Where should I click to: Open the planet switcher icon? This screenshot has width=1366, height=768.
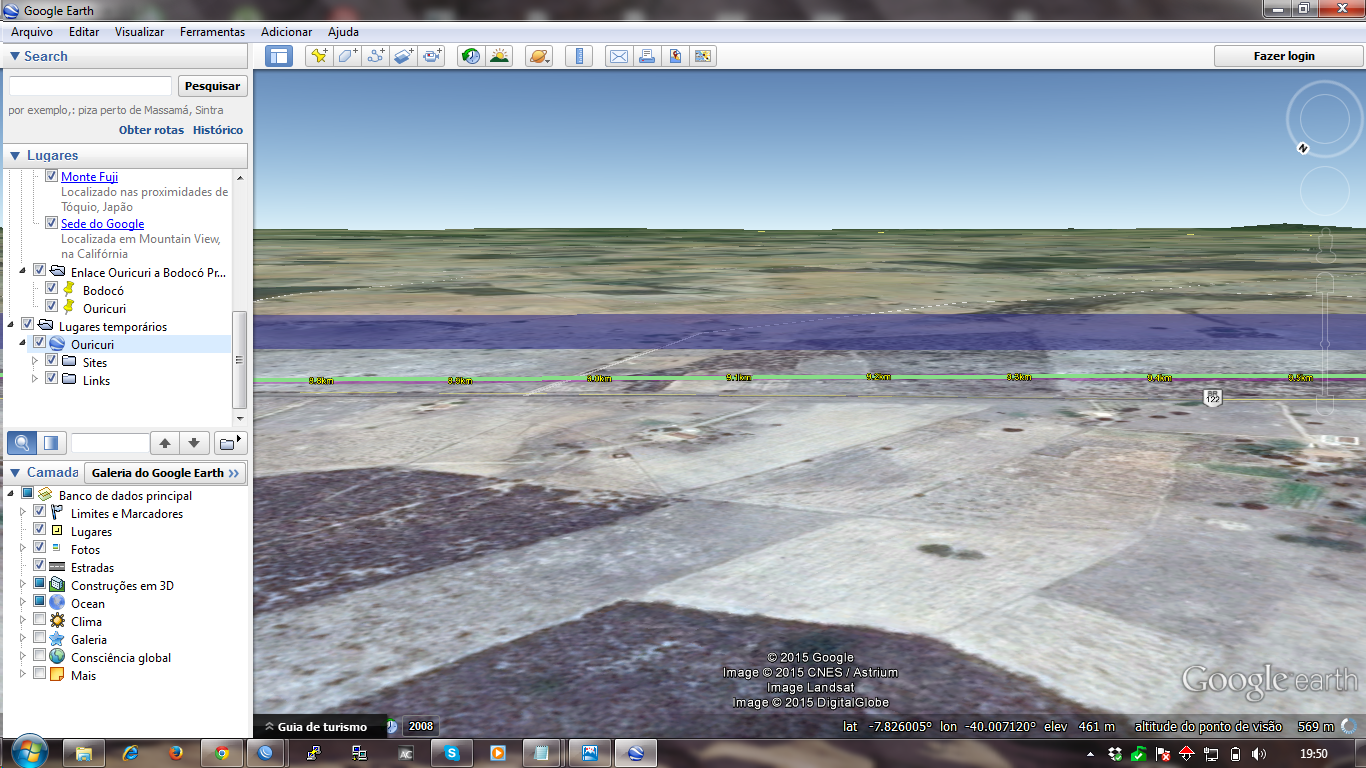539,56
